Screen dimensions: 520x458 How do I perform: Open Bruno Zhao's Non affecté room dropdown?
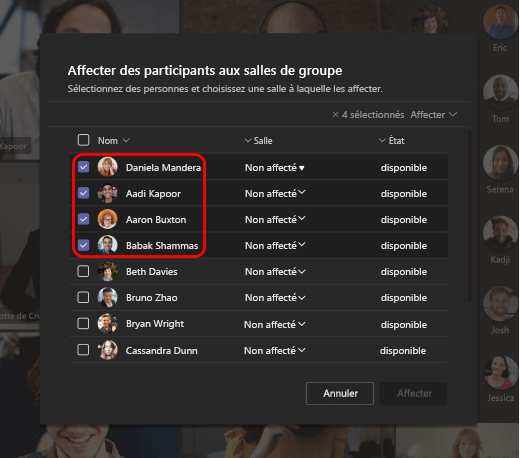pos(275,298)
